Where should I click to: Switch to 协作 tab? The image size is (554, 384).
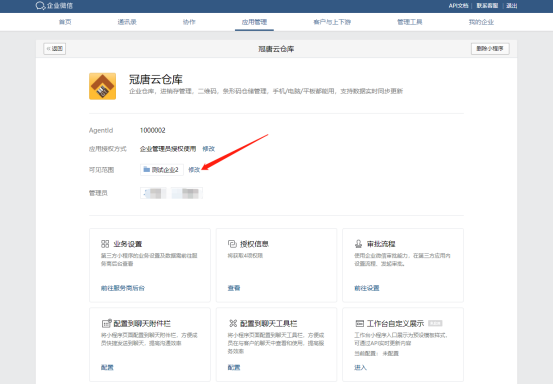click(x=189, y=22)
